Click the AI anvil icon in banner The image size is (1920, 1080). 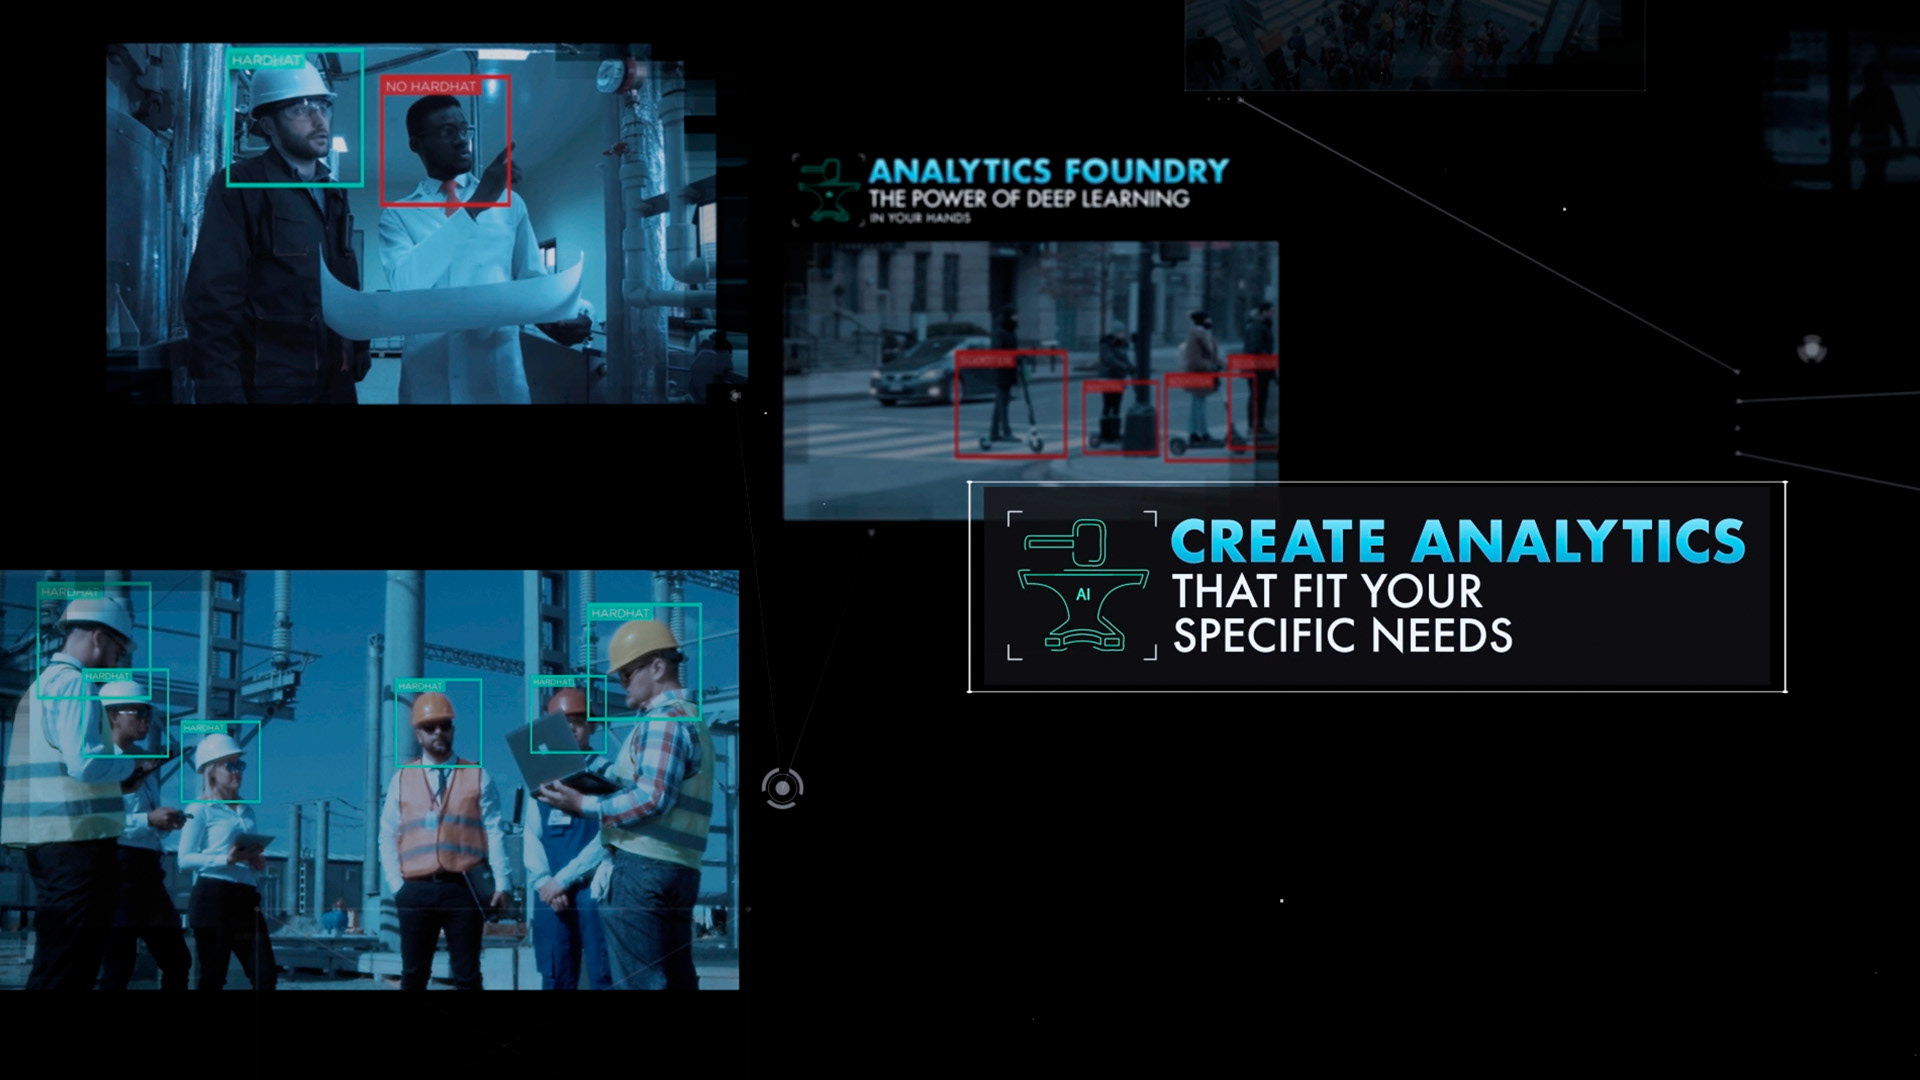pos(1082,586)
